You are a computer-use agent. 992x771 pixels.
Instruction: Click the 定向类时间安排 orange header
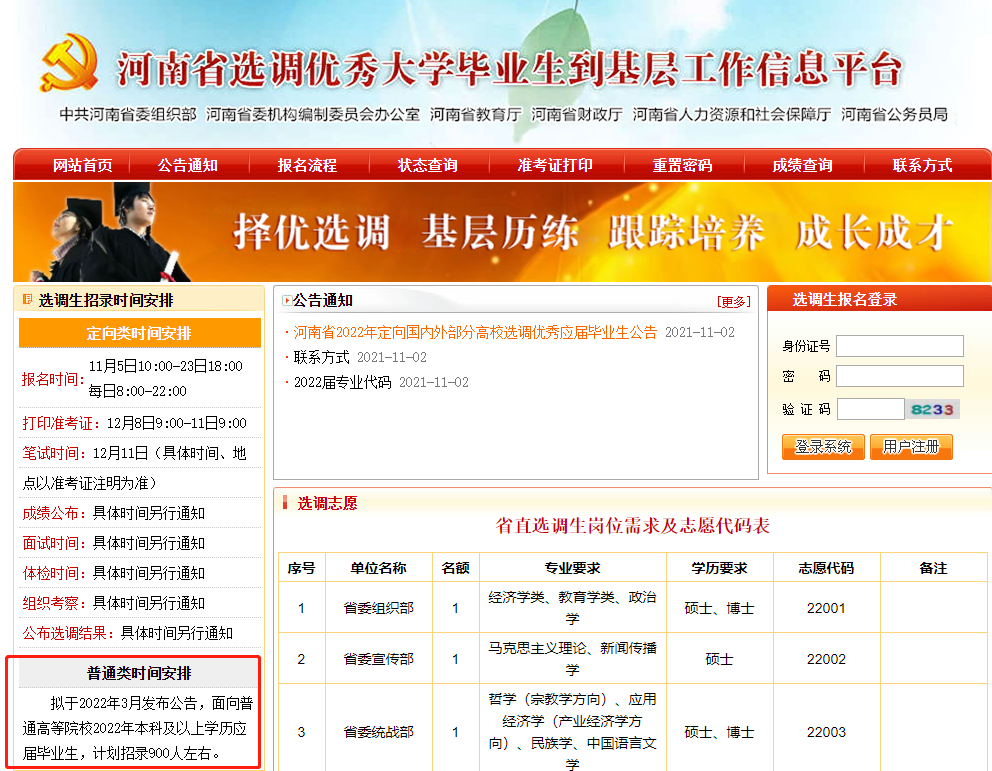point(140,333)
